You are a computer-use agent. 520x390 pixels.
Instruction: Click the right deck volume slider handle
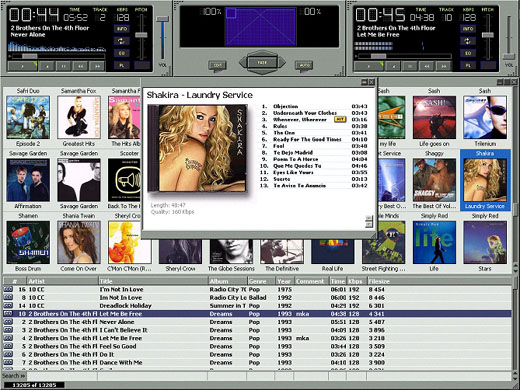(x=509, y=56)
